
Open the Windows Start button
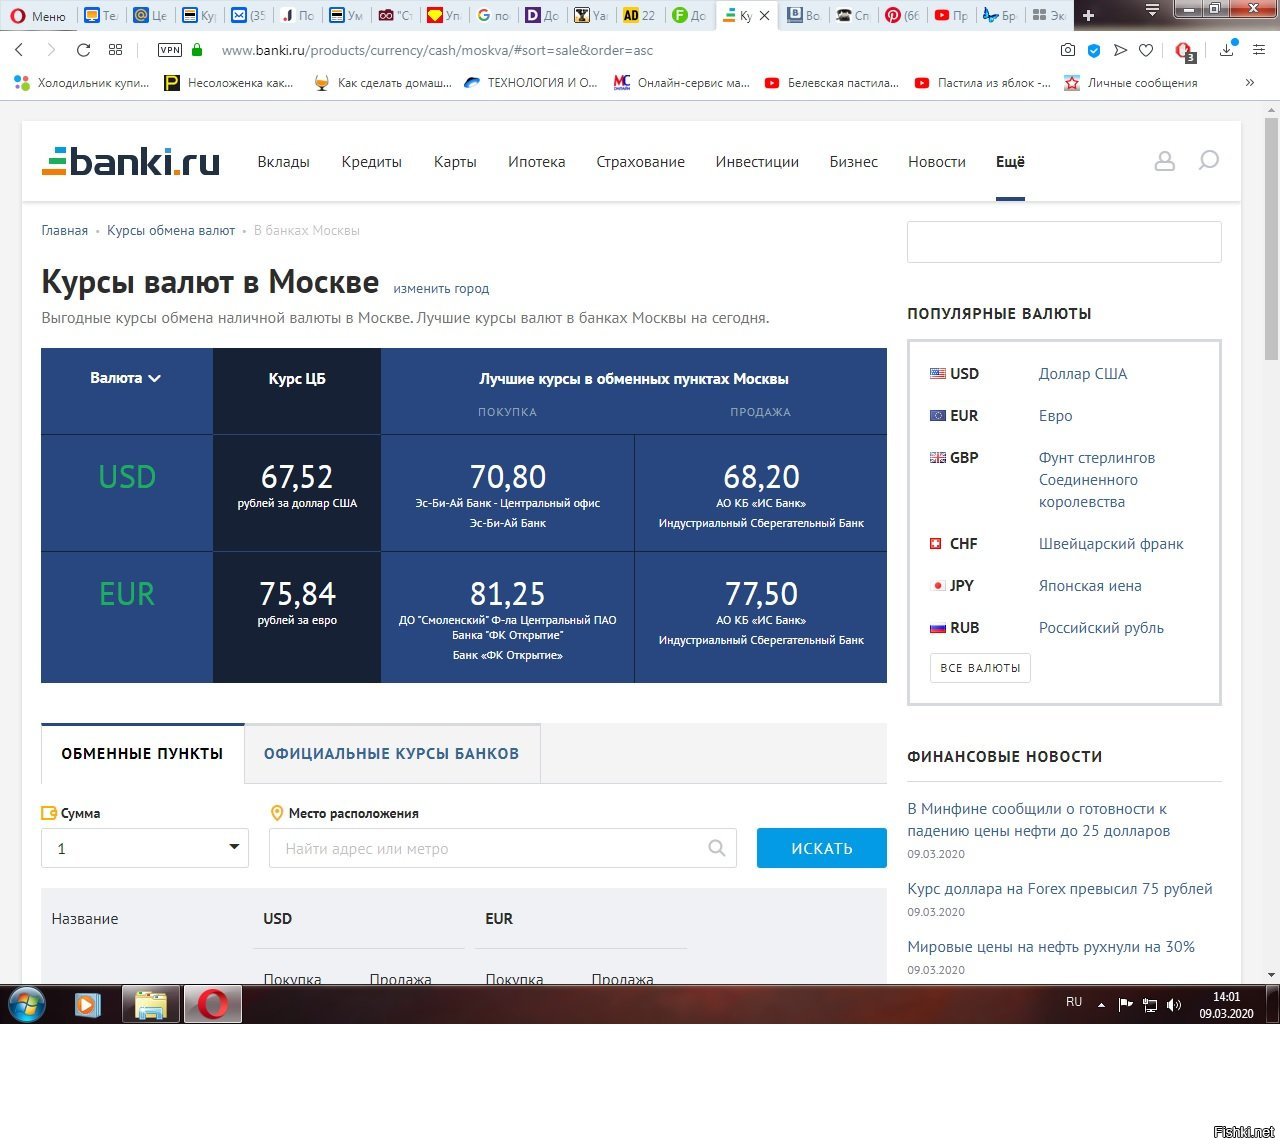click(x=27, y=1004)
